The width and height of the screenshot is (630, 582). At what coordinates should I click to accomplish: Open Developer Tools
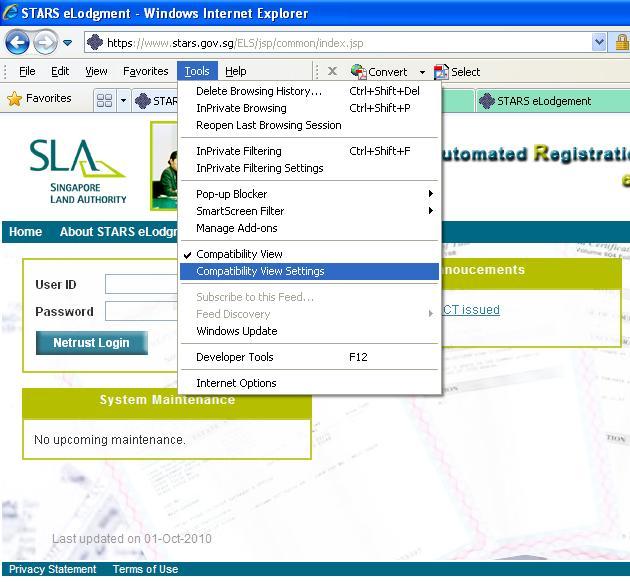tap(309, 357)
